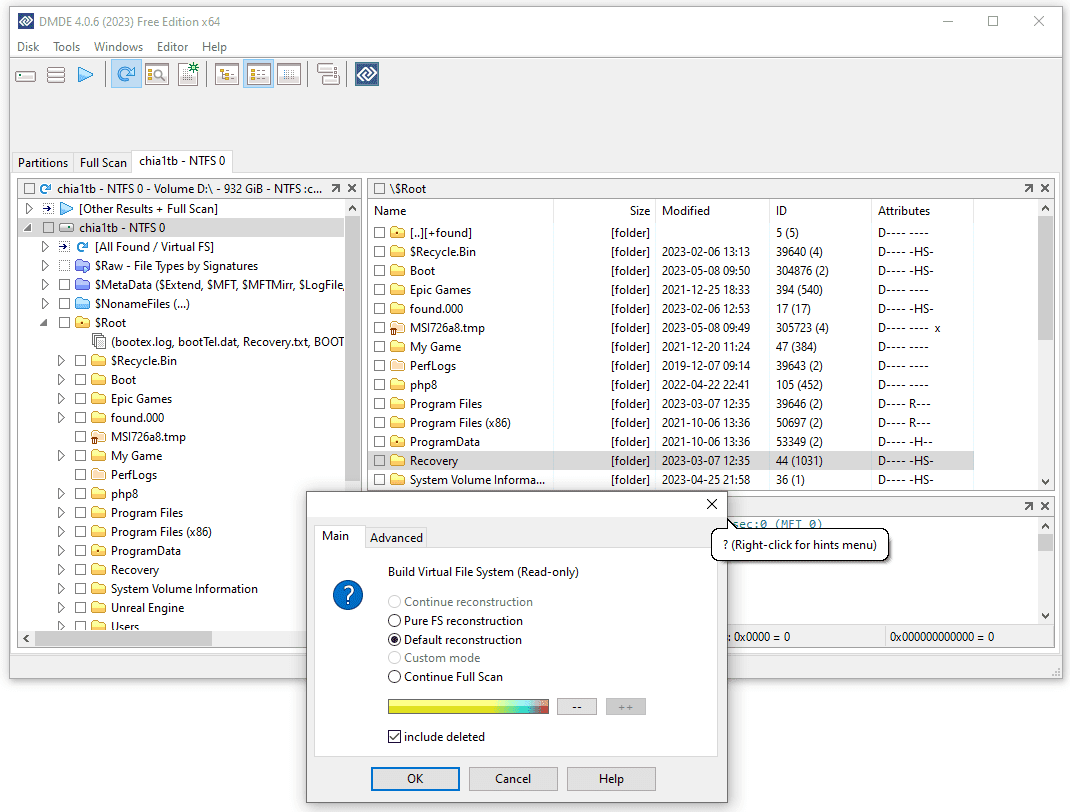Select Pure FS reconstruction option

click(x=395, y=621)
